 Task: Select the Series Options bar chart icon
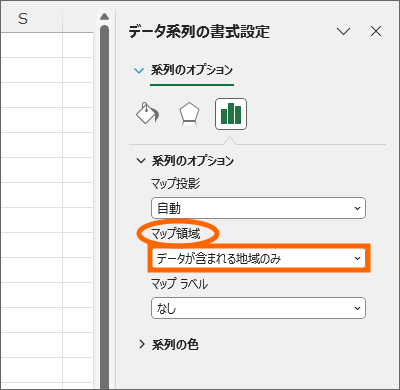231,114
